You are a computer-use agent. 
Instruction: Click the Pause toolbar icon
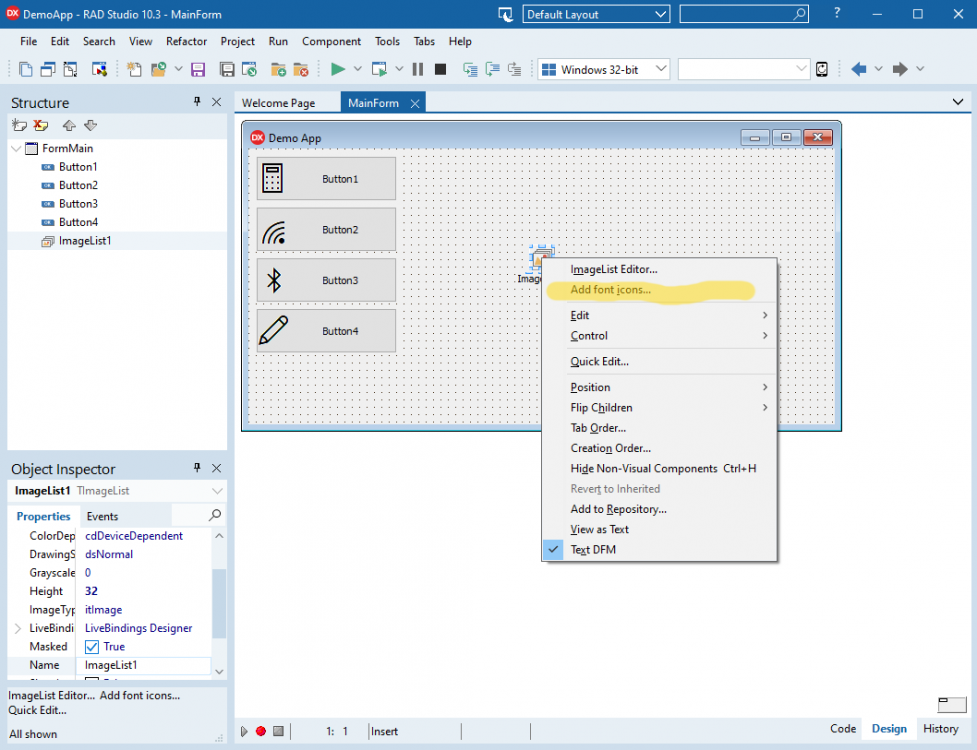(417, 69)
